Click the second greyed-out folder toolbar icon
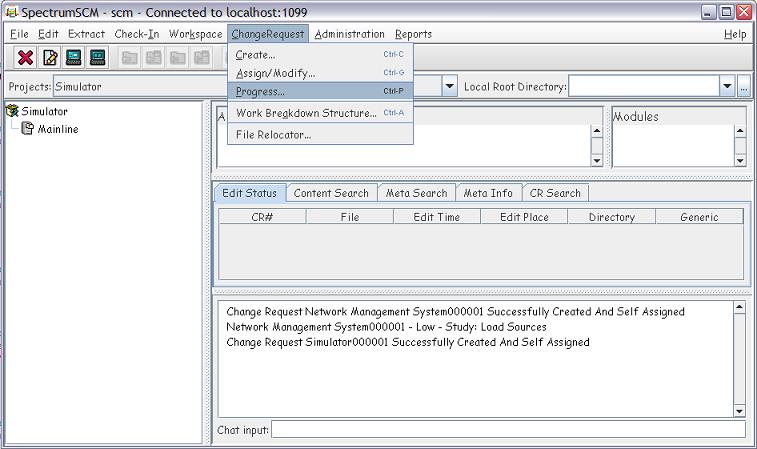Viewport: 757px width, 449px height. coord(154,57)
